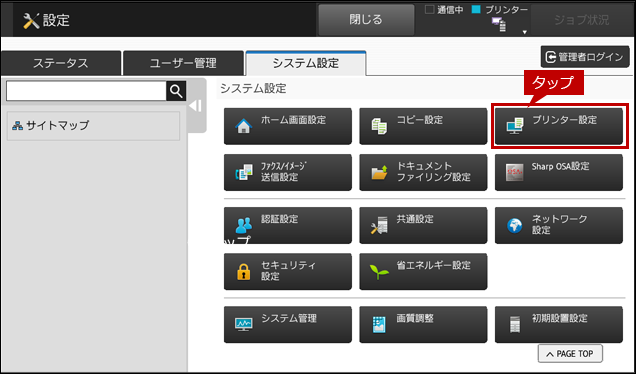
Task: Click the magnifier search button
Action: [176, 91]
